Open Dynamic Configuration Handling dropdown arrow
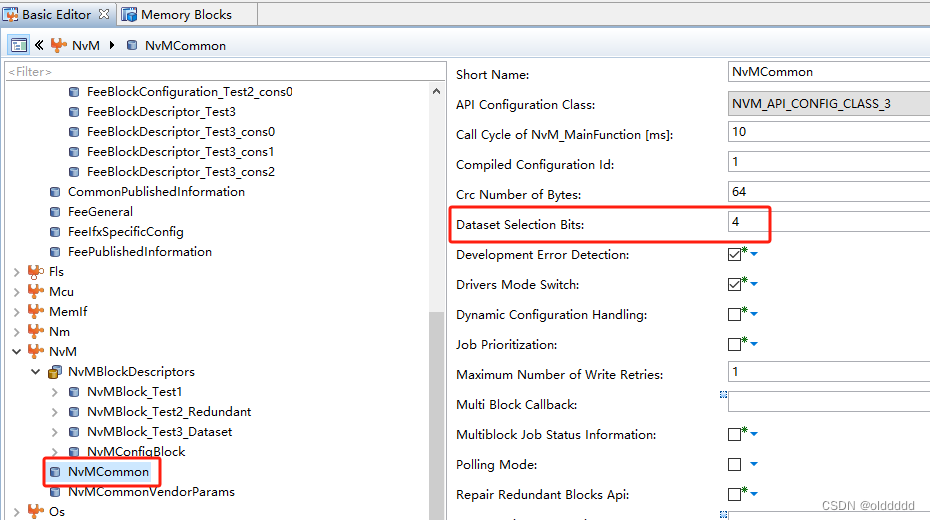 [x=754, y=314]
